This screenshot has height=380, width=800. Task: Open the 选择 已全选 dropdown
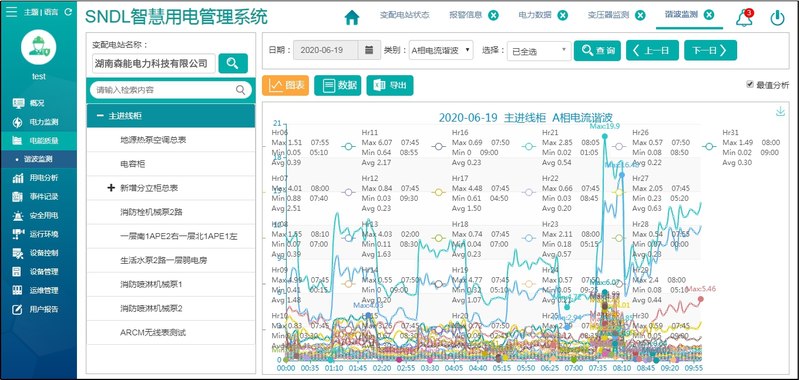click(x=539, y=51)
